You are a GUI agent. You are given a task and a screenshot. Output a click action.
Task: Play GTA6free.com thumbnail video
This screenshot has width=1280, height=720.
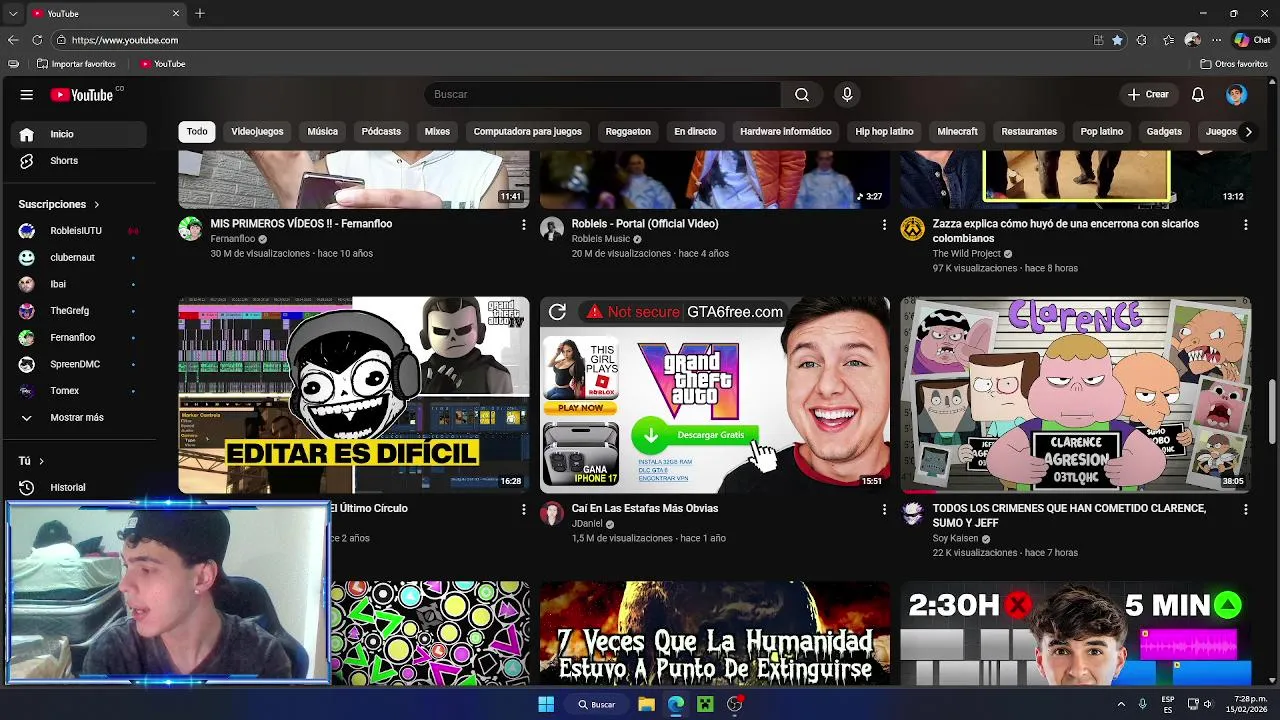[x=715, y=395]
